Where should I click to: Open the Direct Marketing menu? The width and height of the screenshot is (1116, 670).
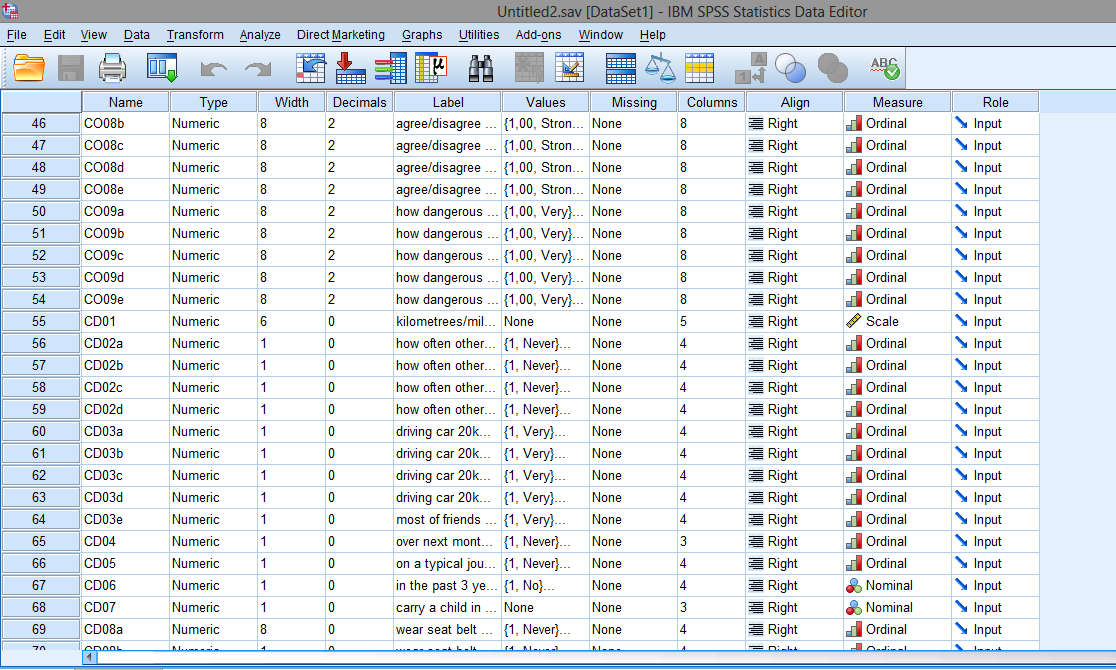340,35
